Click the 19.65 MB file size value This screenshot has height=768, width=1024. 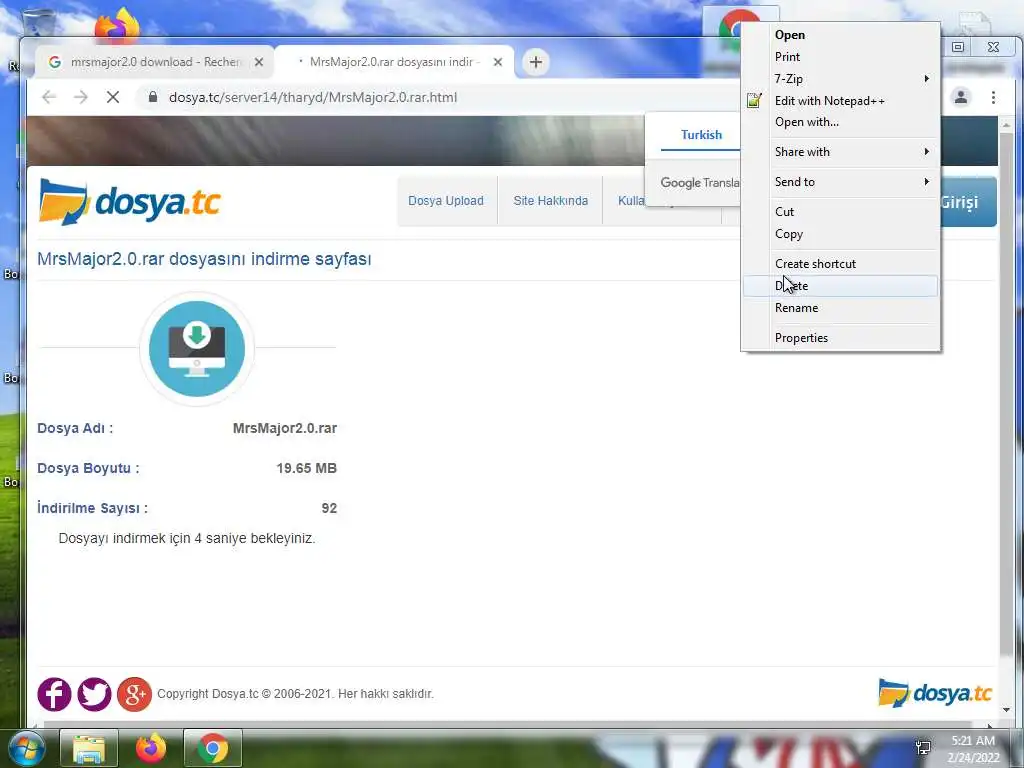pyautogui.click(x=306, y=468)
